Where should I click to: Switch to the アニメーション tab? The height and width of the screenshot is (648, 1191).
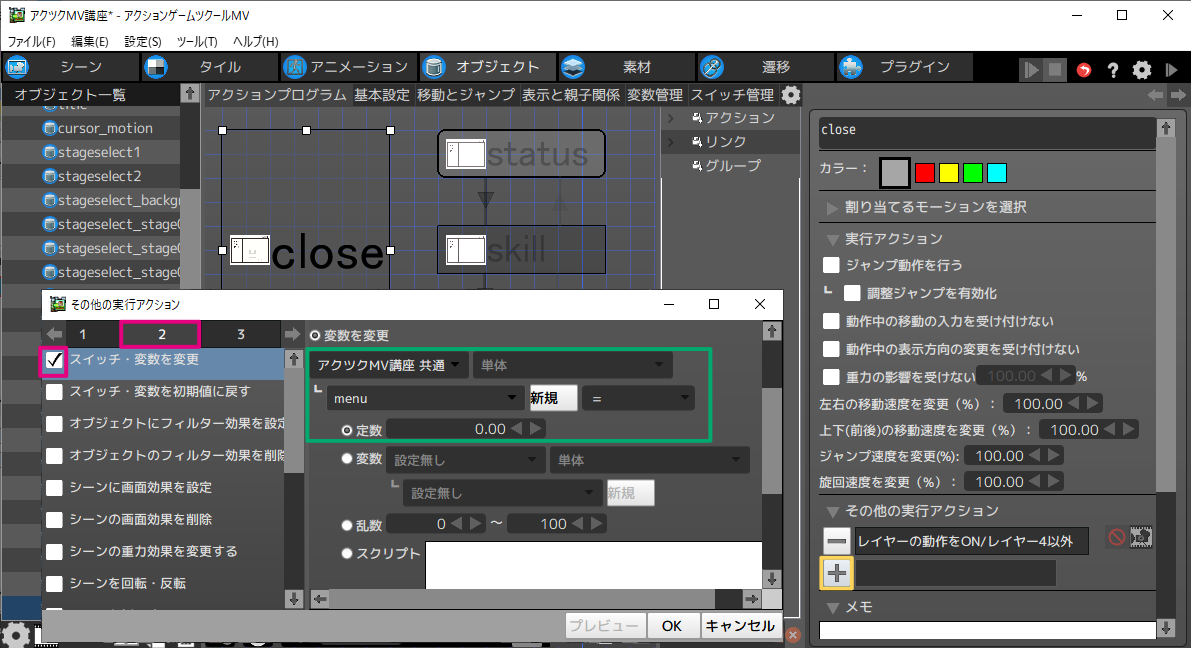coord(347,67)
